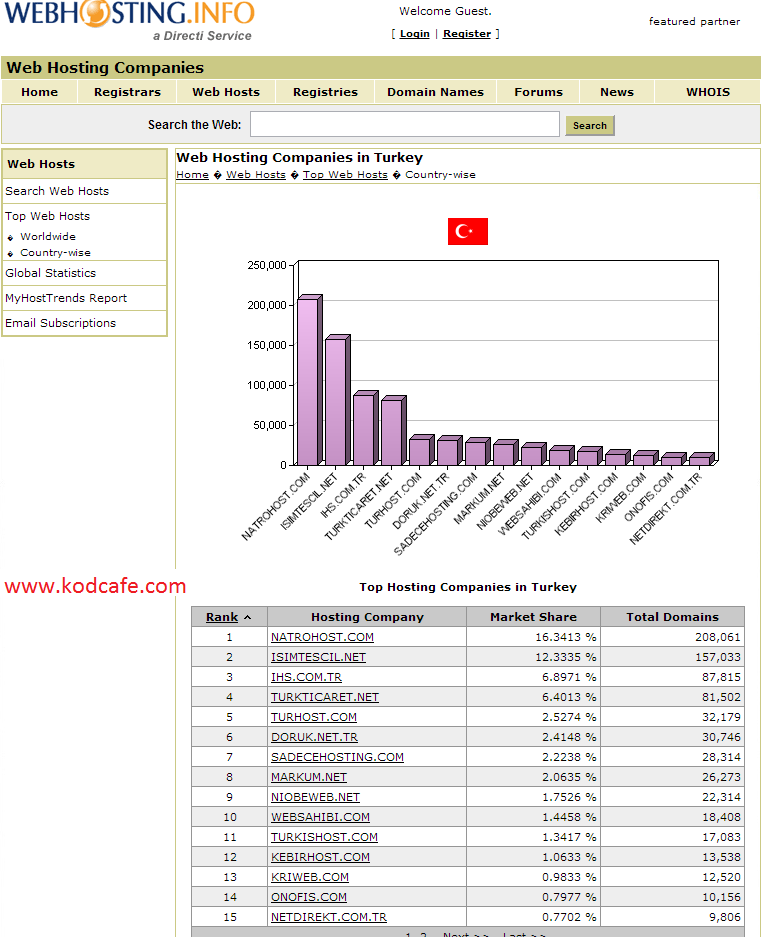
Task: Open the Forums menu tab
Action: point(539,92)
